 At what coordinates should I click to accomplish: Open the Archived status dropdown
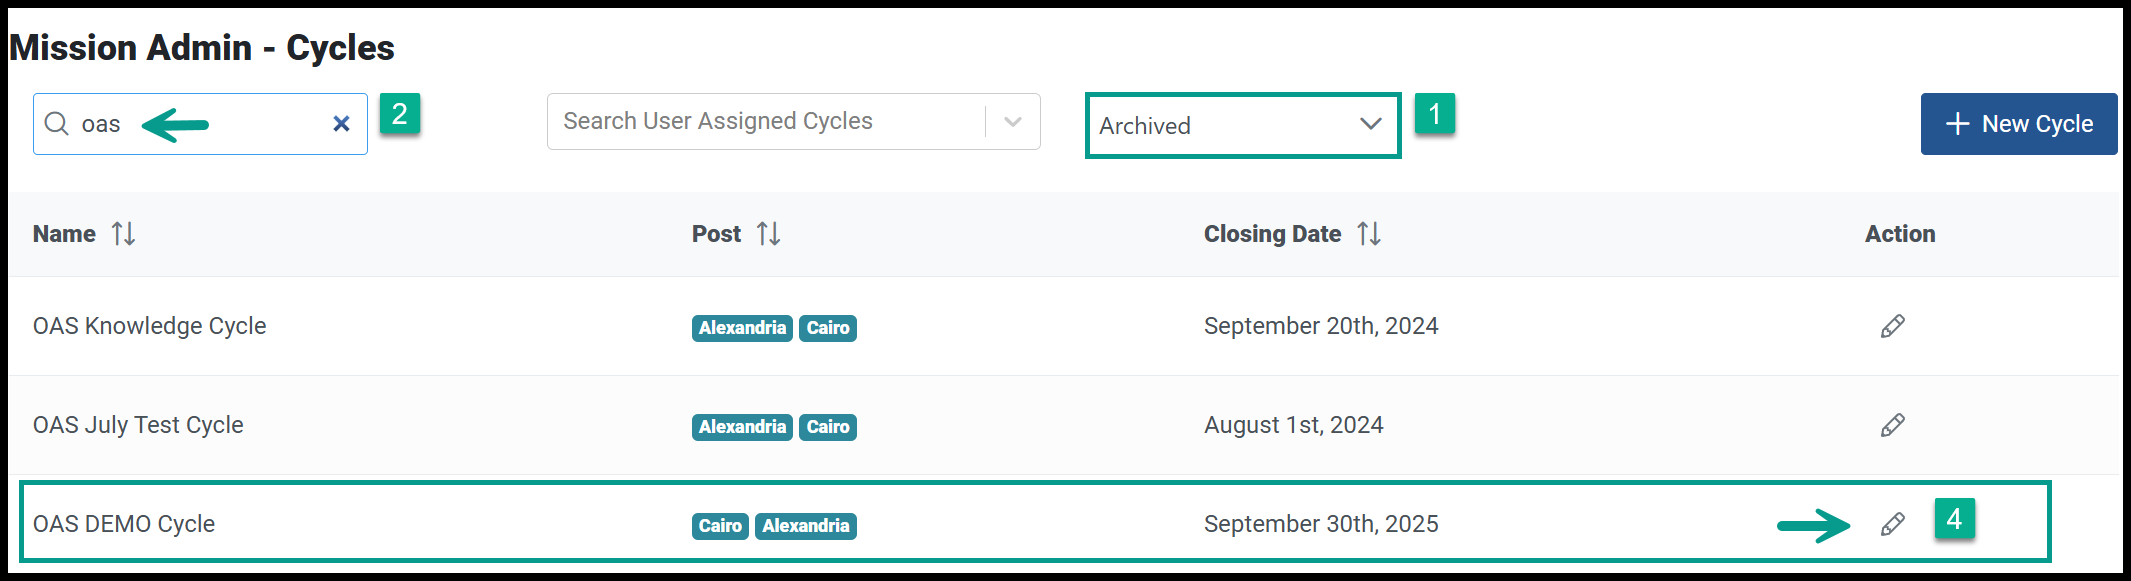point(1243,125)
